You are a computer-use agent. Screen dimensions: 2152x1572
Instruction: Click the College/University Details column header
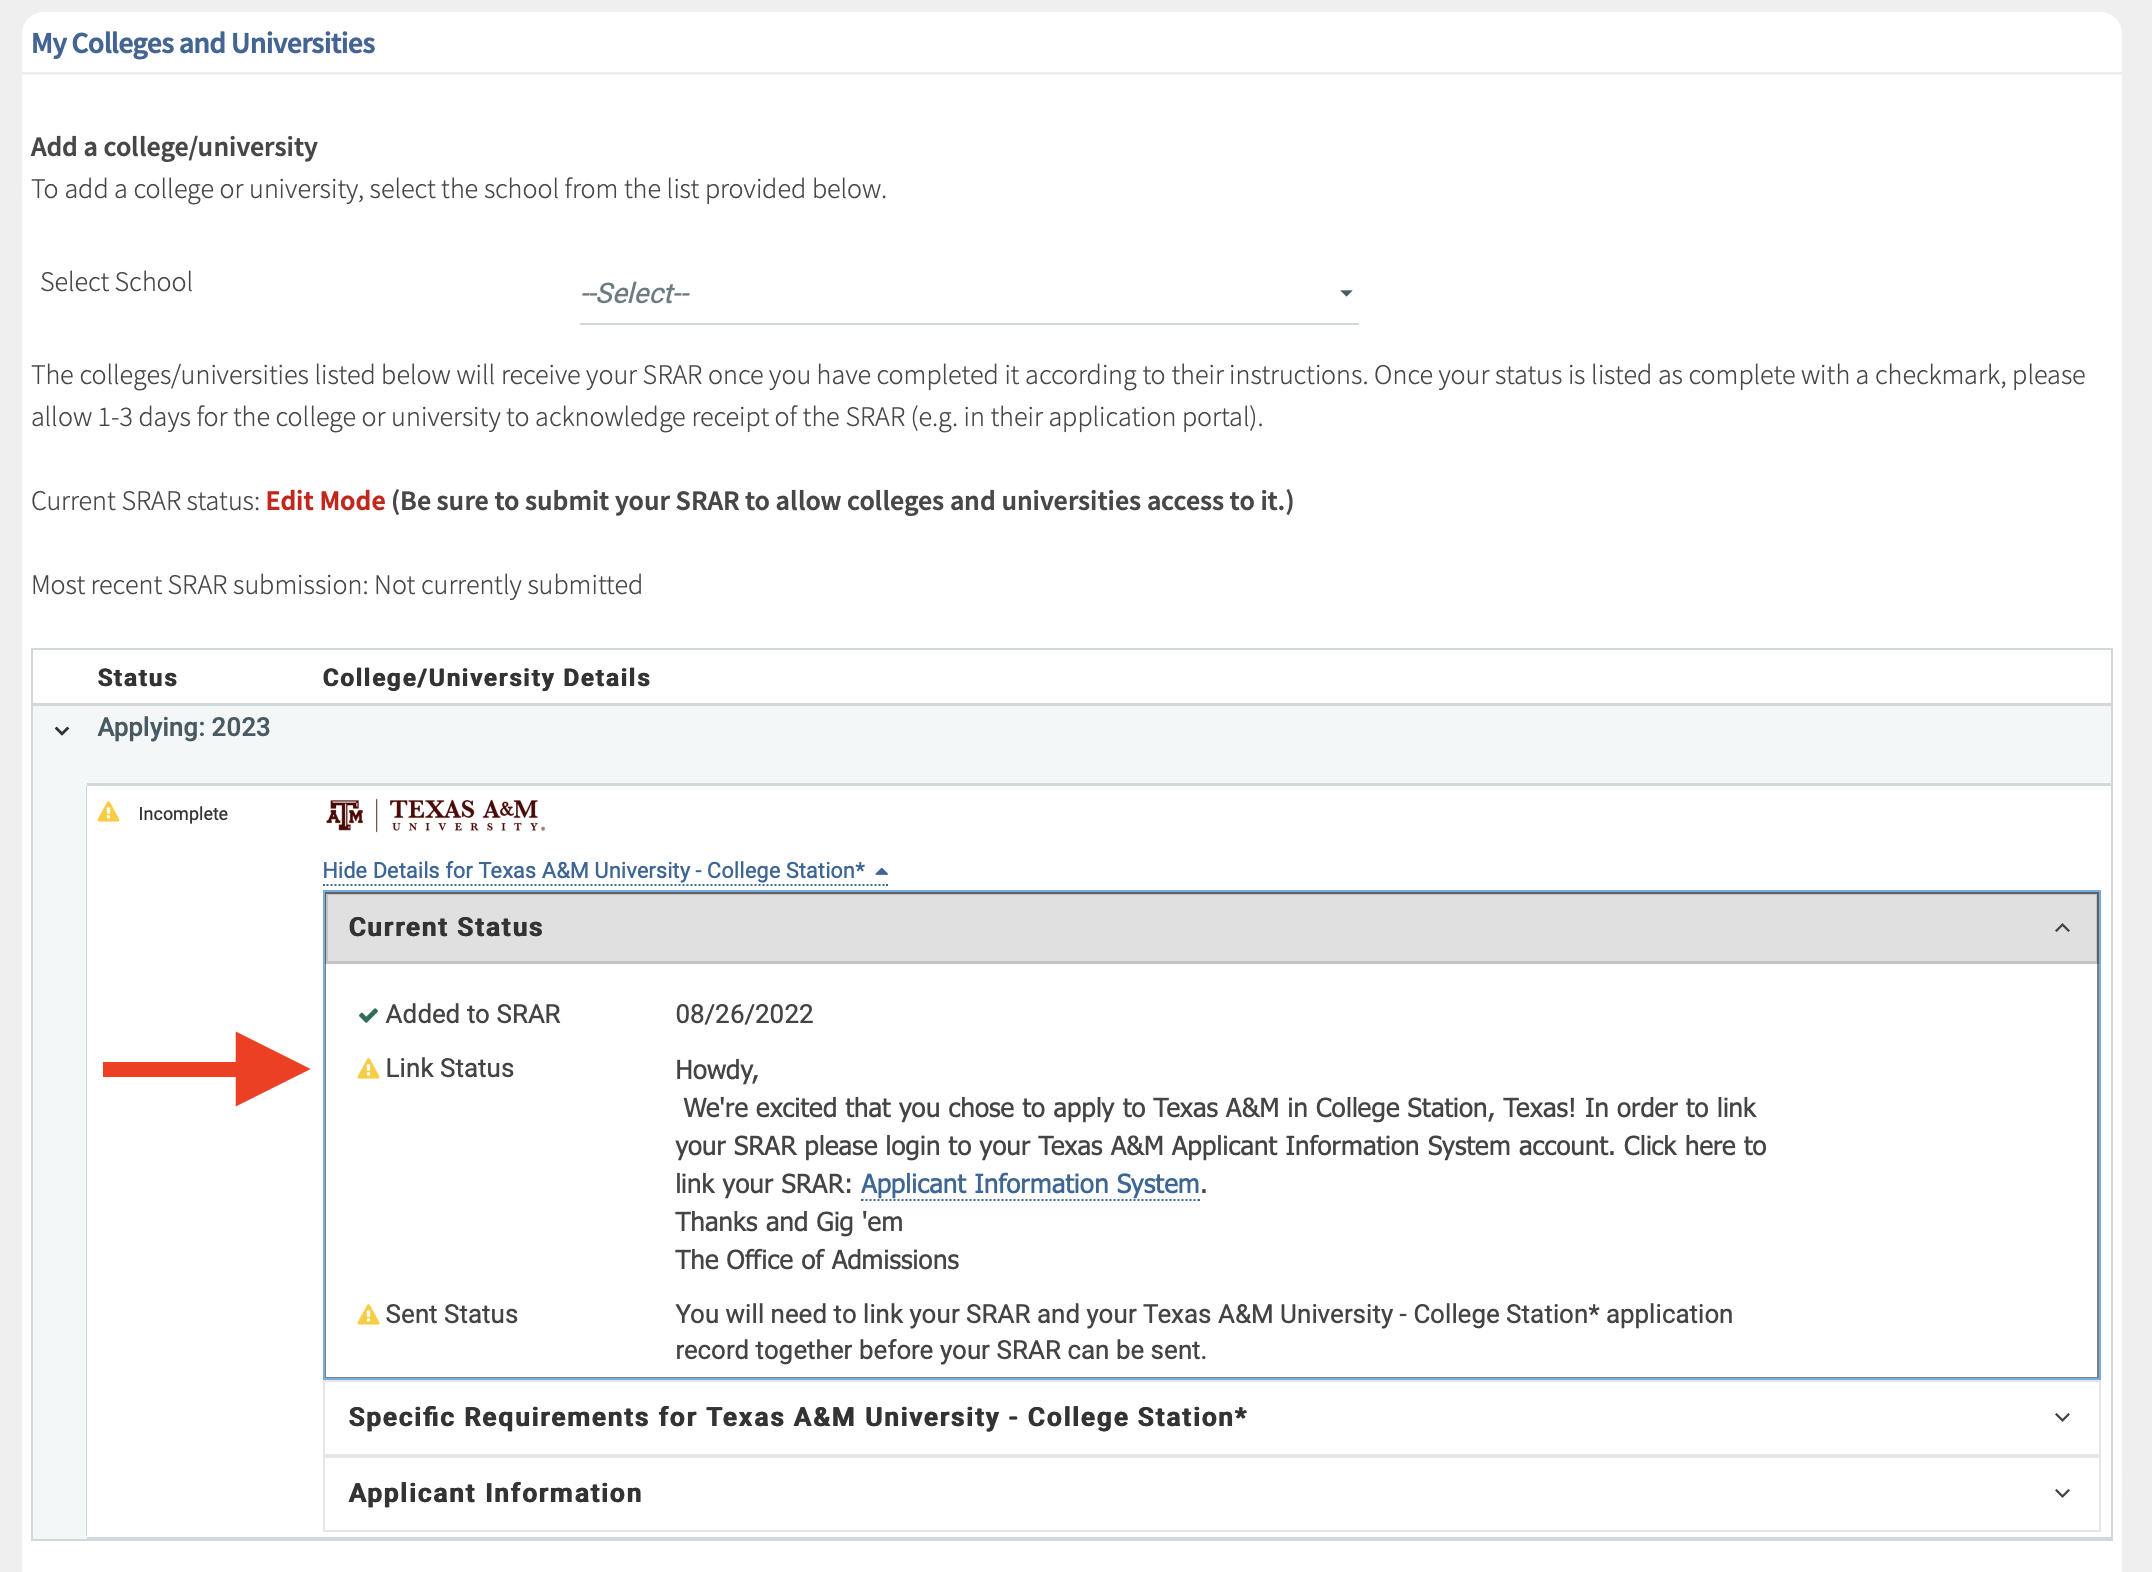click(x=486, y=678)
